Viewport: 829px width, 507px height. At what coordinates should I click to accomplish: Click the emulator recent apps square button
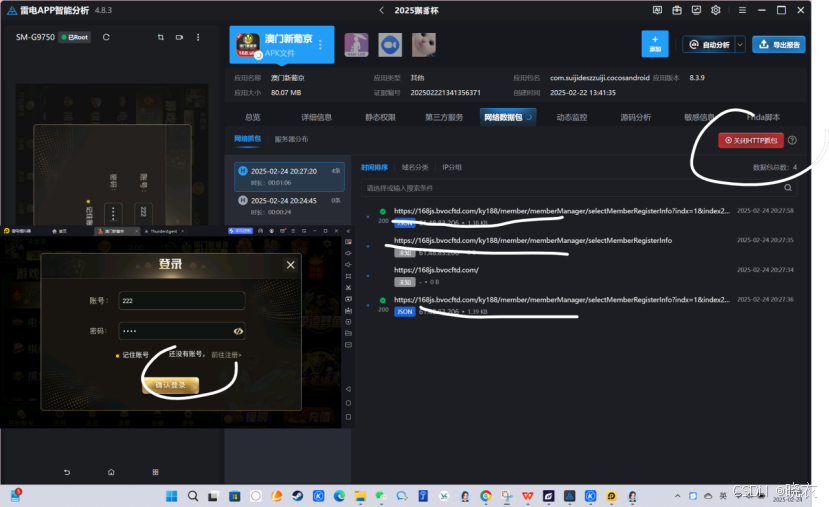click(348, 417)
